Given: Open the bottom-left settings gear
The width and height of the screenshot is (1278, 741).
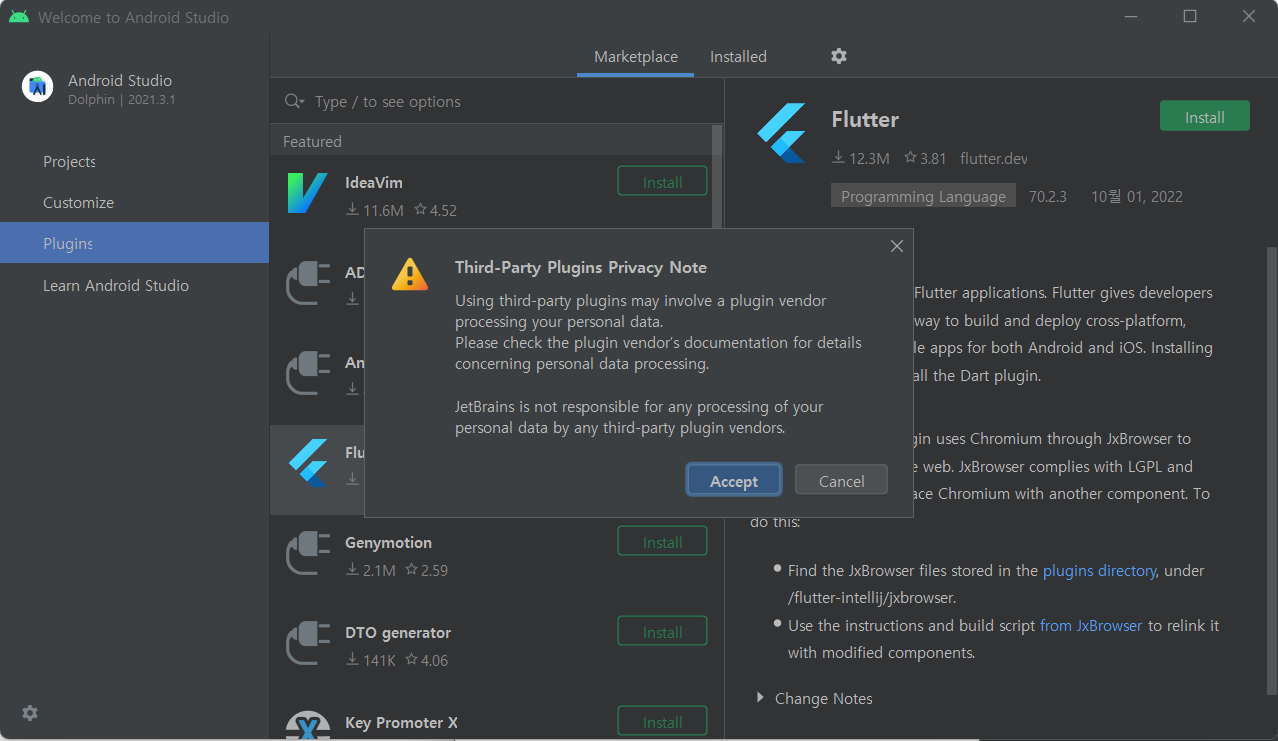Looking at the screenshot, I should [30, 713].
